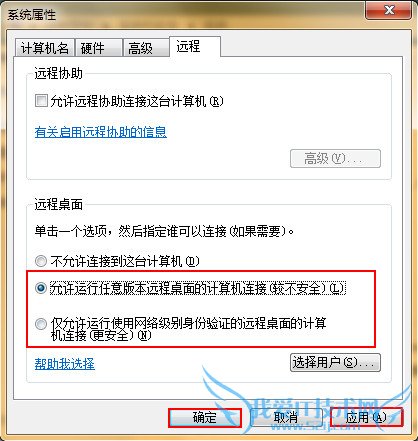Click the 选择用户(S)... button
The width and height of the screenshot is (418, 441).
335,362
